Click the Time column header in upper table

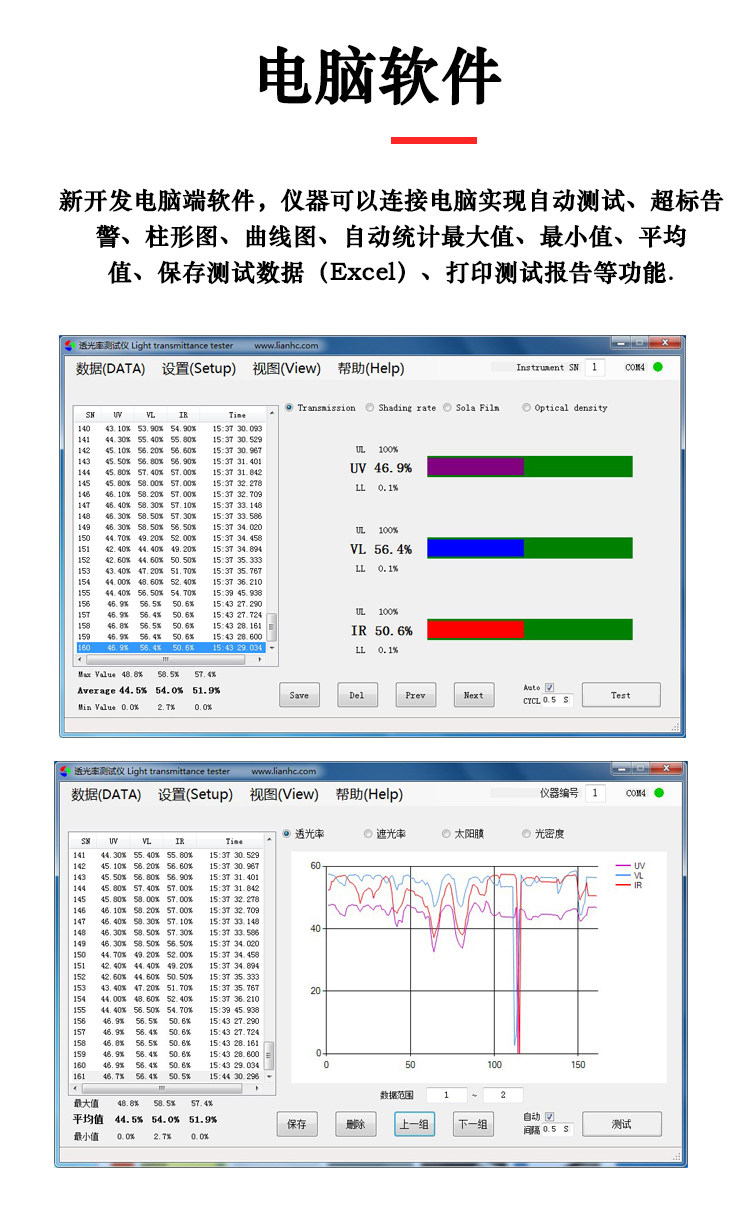pyautogui.click(x=236, y=414)
